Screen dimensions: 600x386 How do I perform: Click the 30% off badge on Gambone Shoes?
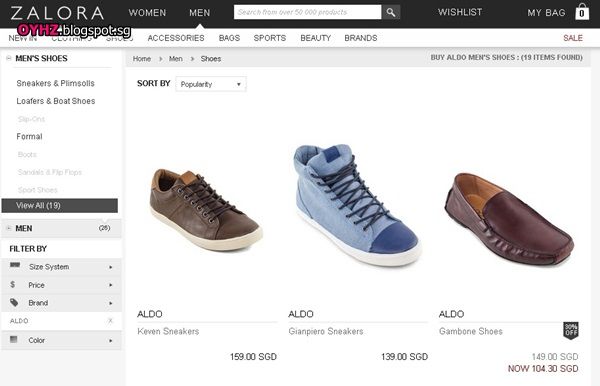pos(571,330)
